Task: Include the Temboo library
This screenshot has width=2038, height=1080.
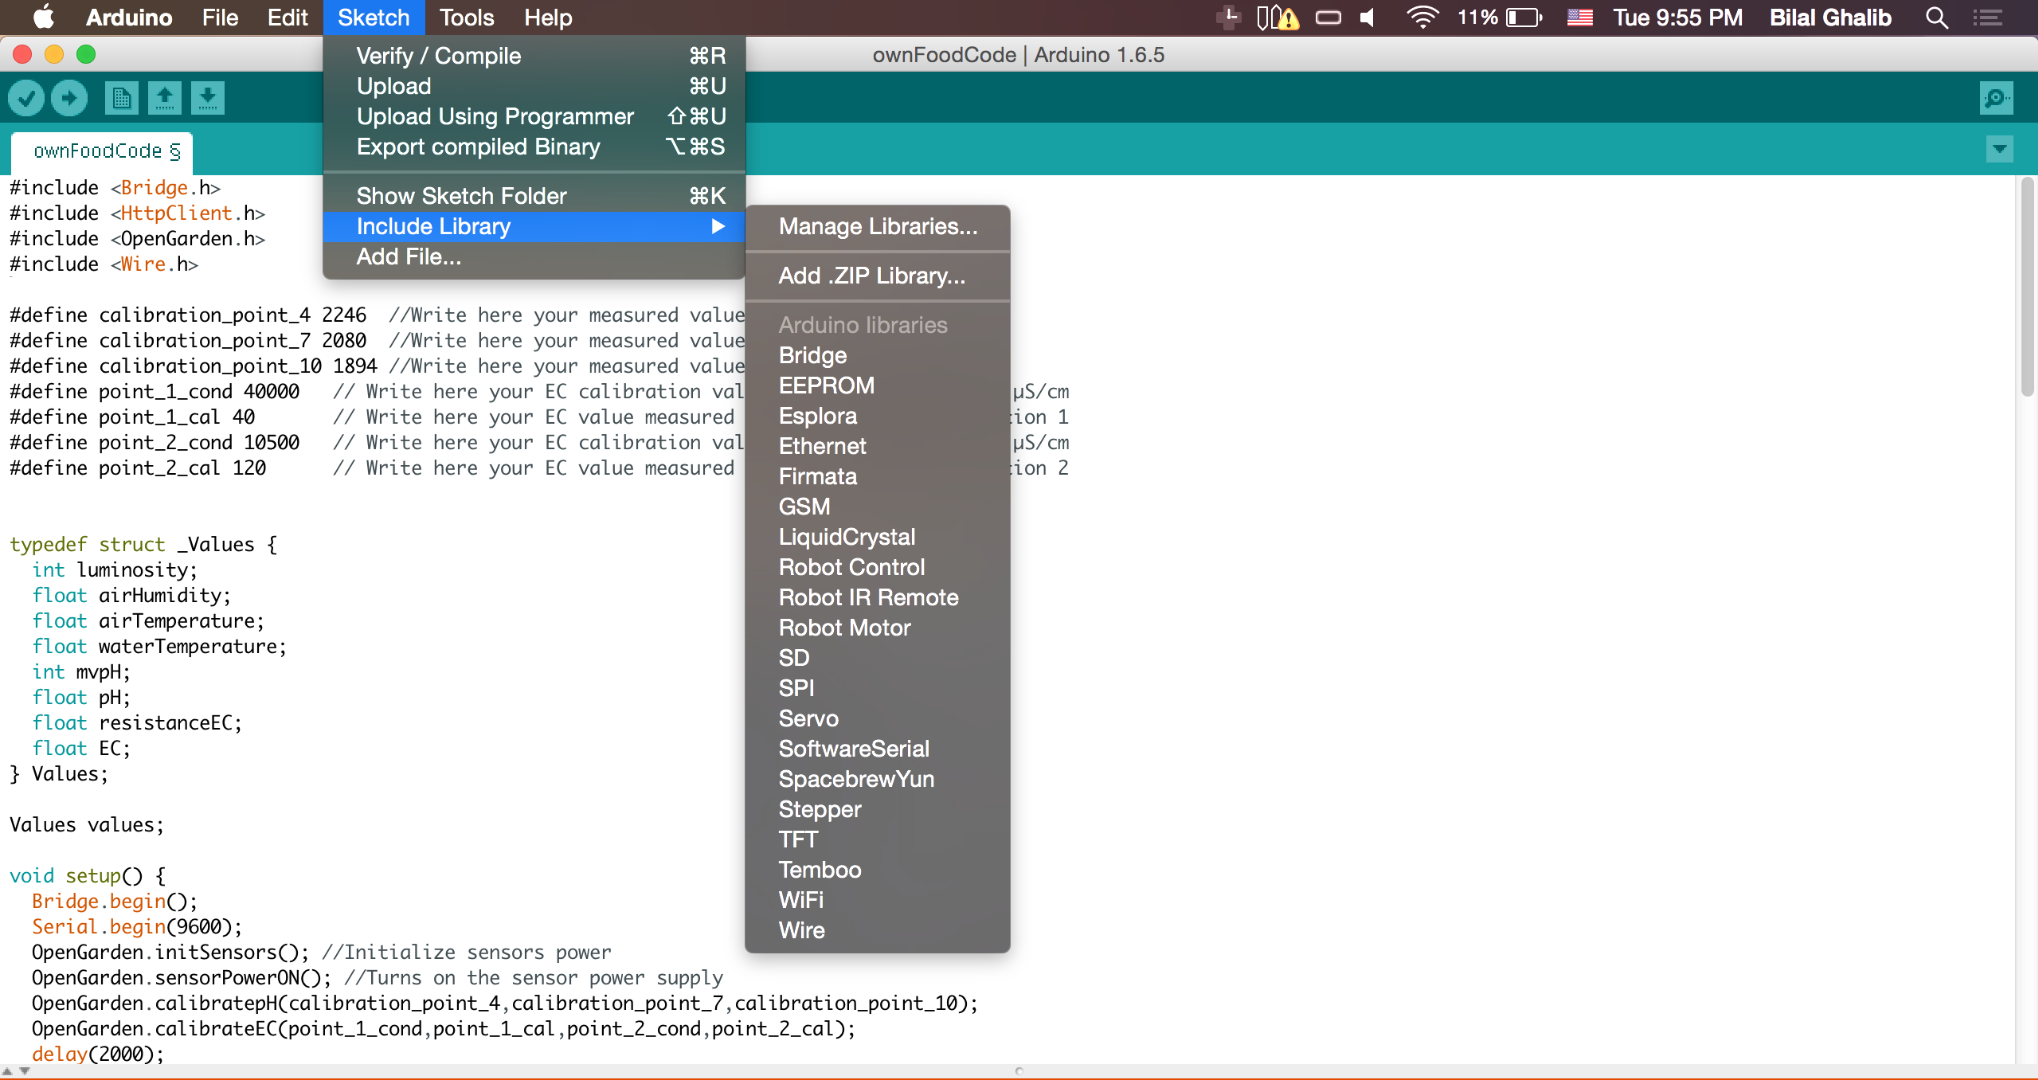Action: (x=878, y=870)
